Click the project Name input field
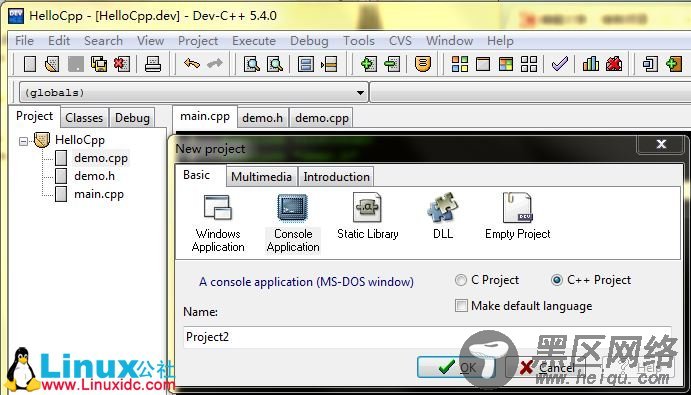The width and height of the screenshot is (691, 395). point(427,337)
